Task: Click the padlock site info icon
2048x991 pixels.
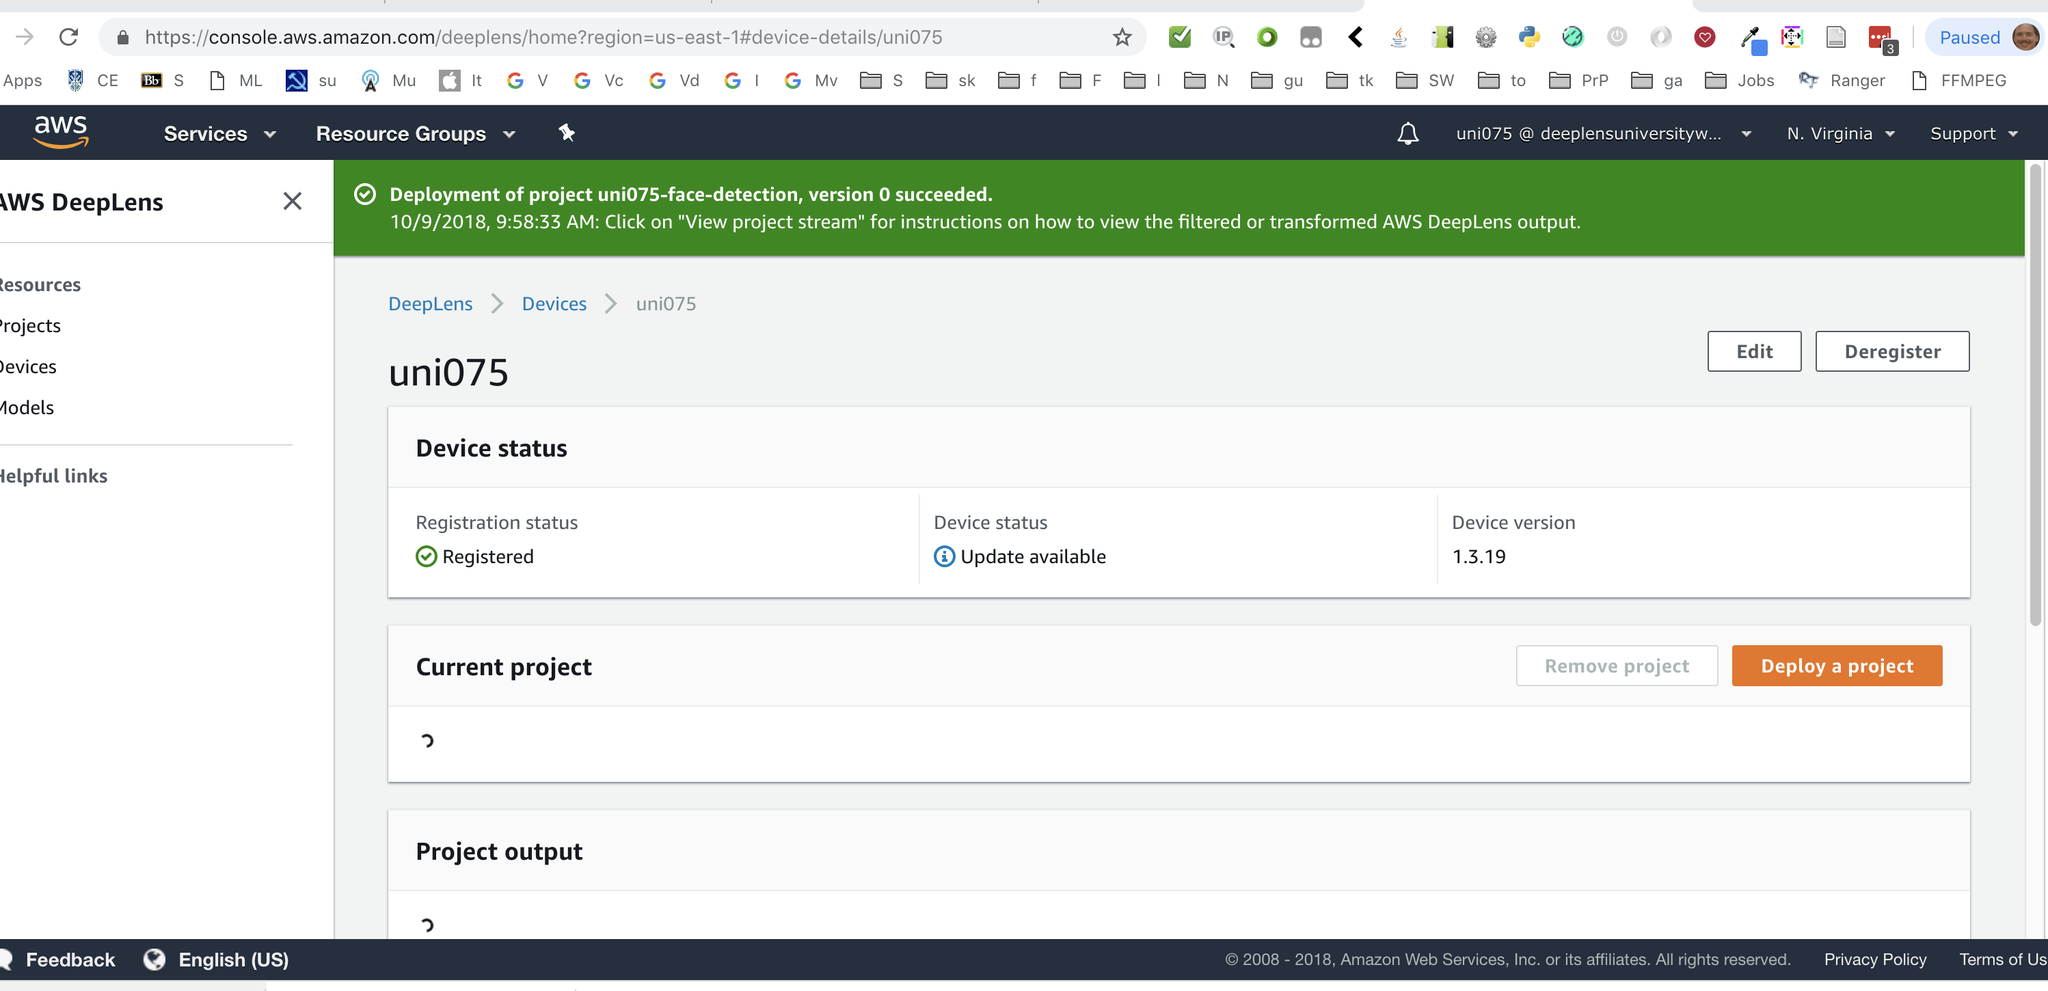Action: click(123, 37)
